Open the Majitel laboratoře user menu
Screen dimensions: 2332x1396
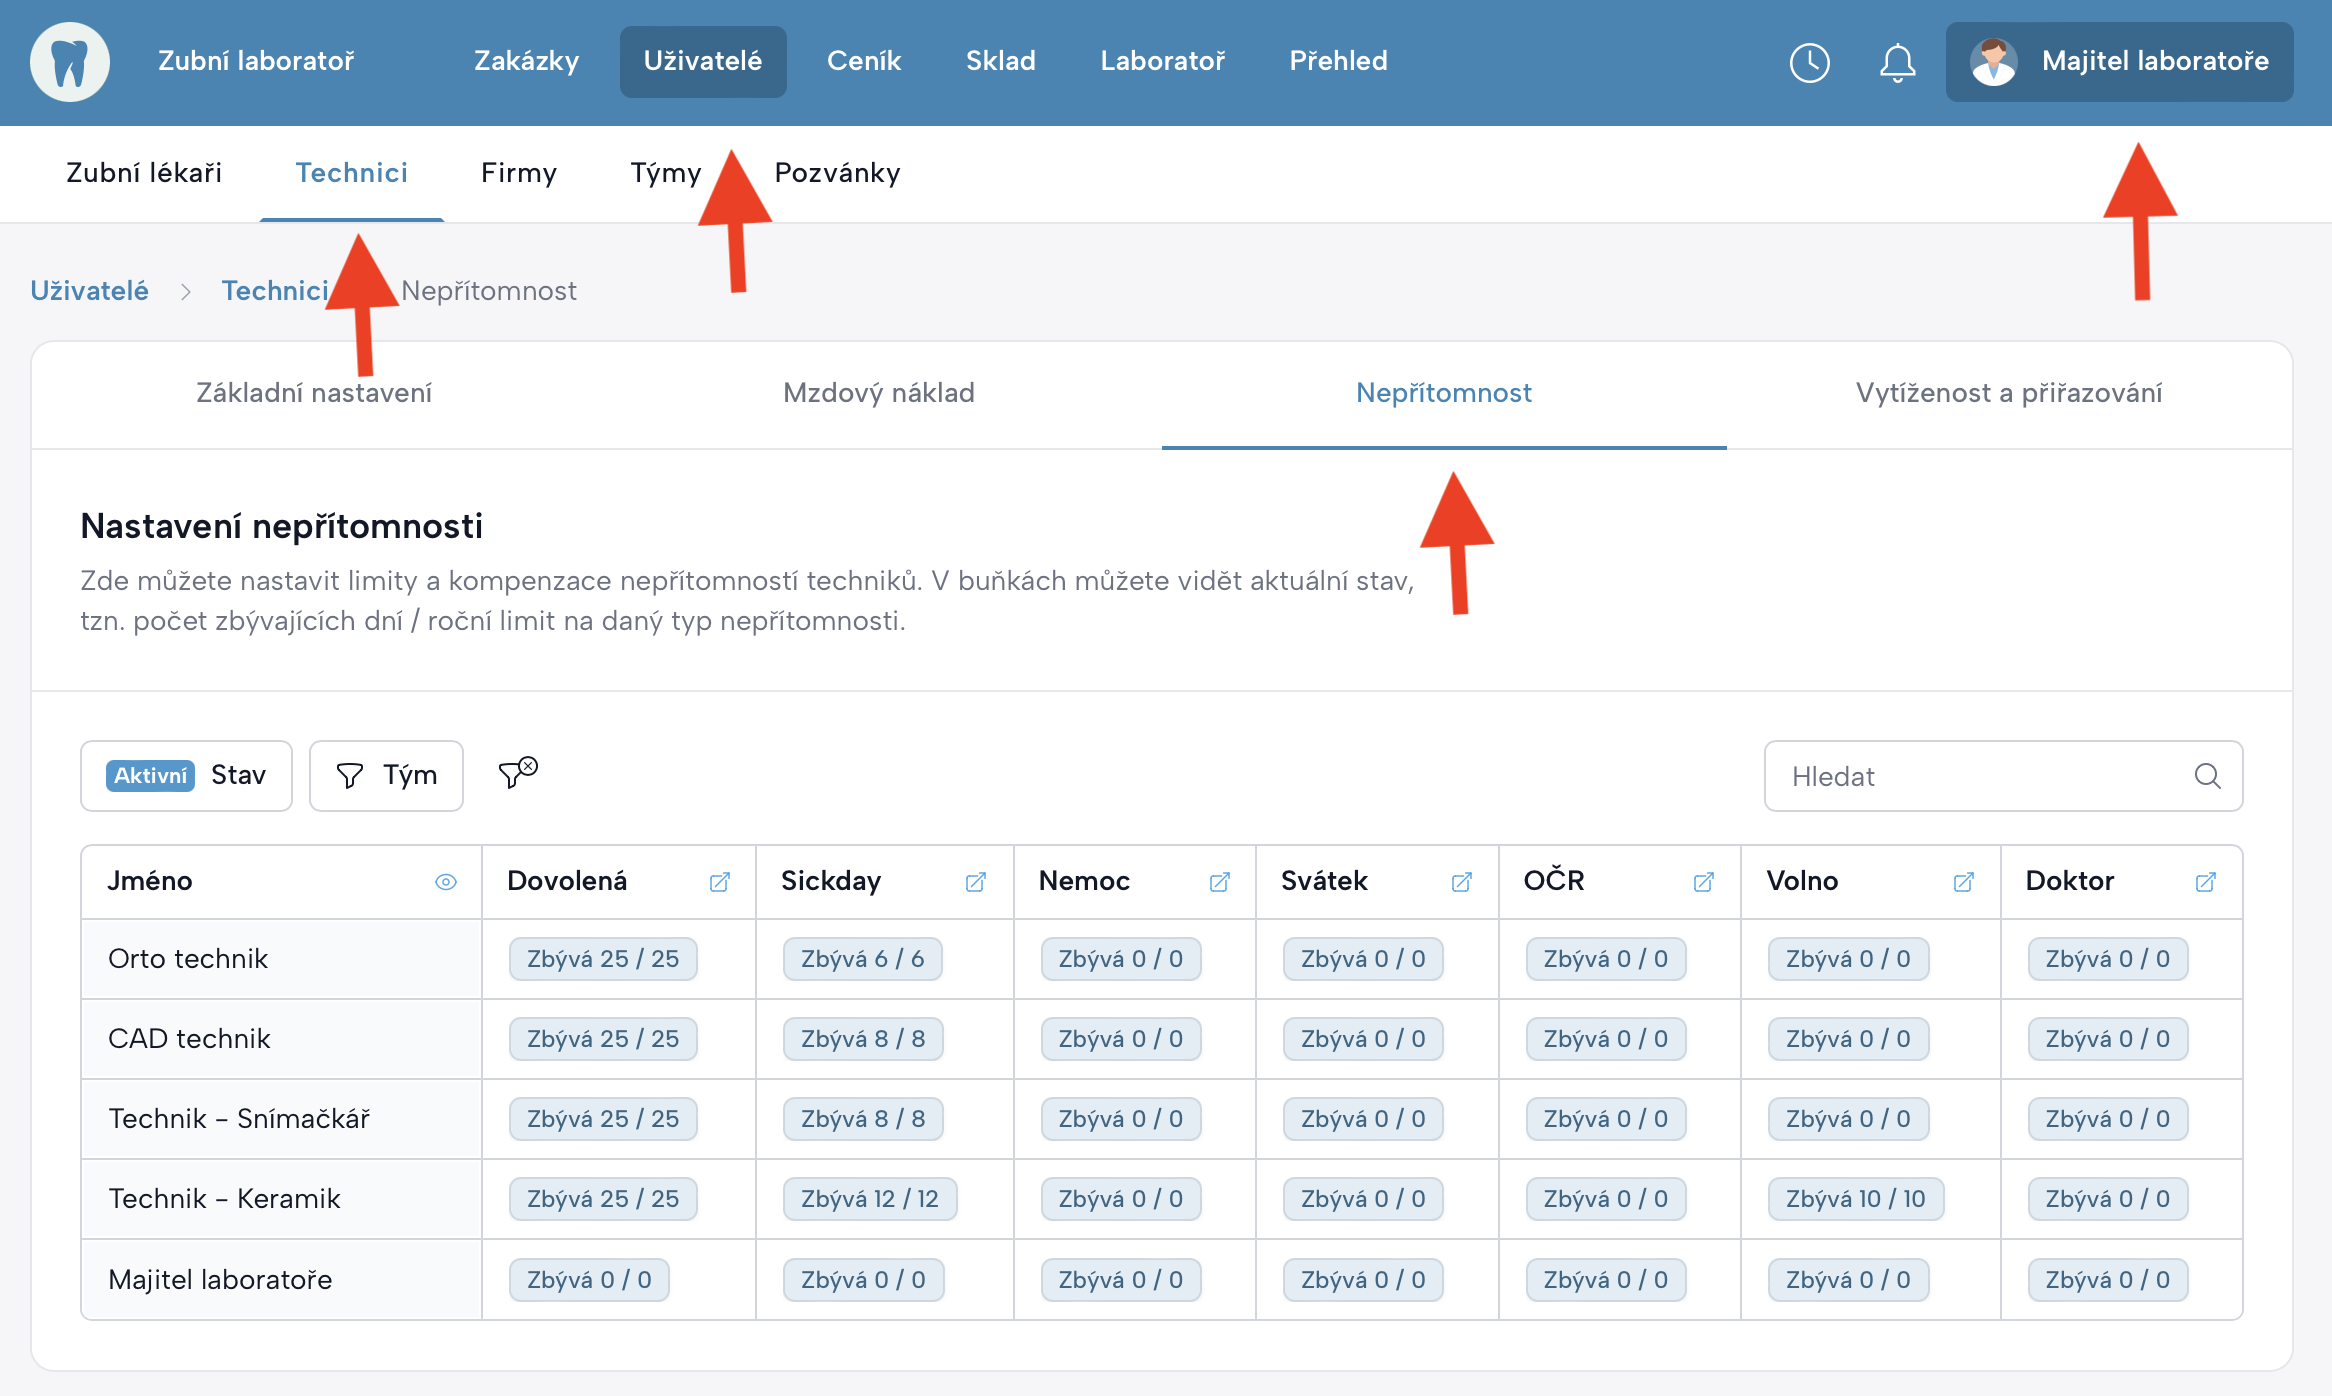pos(2119,62)
